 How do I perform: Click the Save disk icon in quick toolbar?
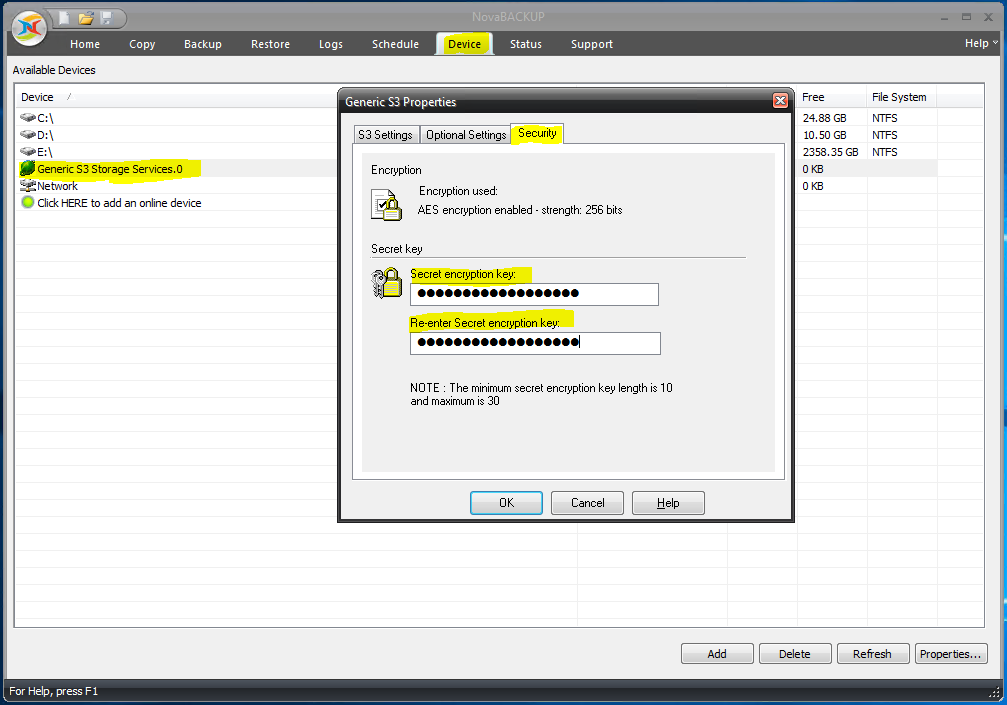pos(107,18)
